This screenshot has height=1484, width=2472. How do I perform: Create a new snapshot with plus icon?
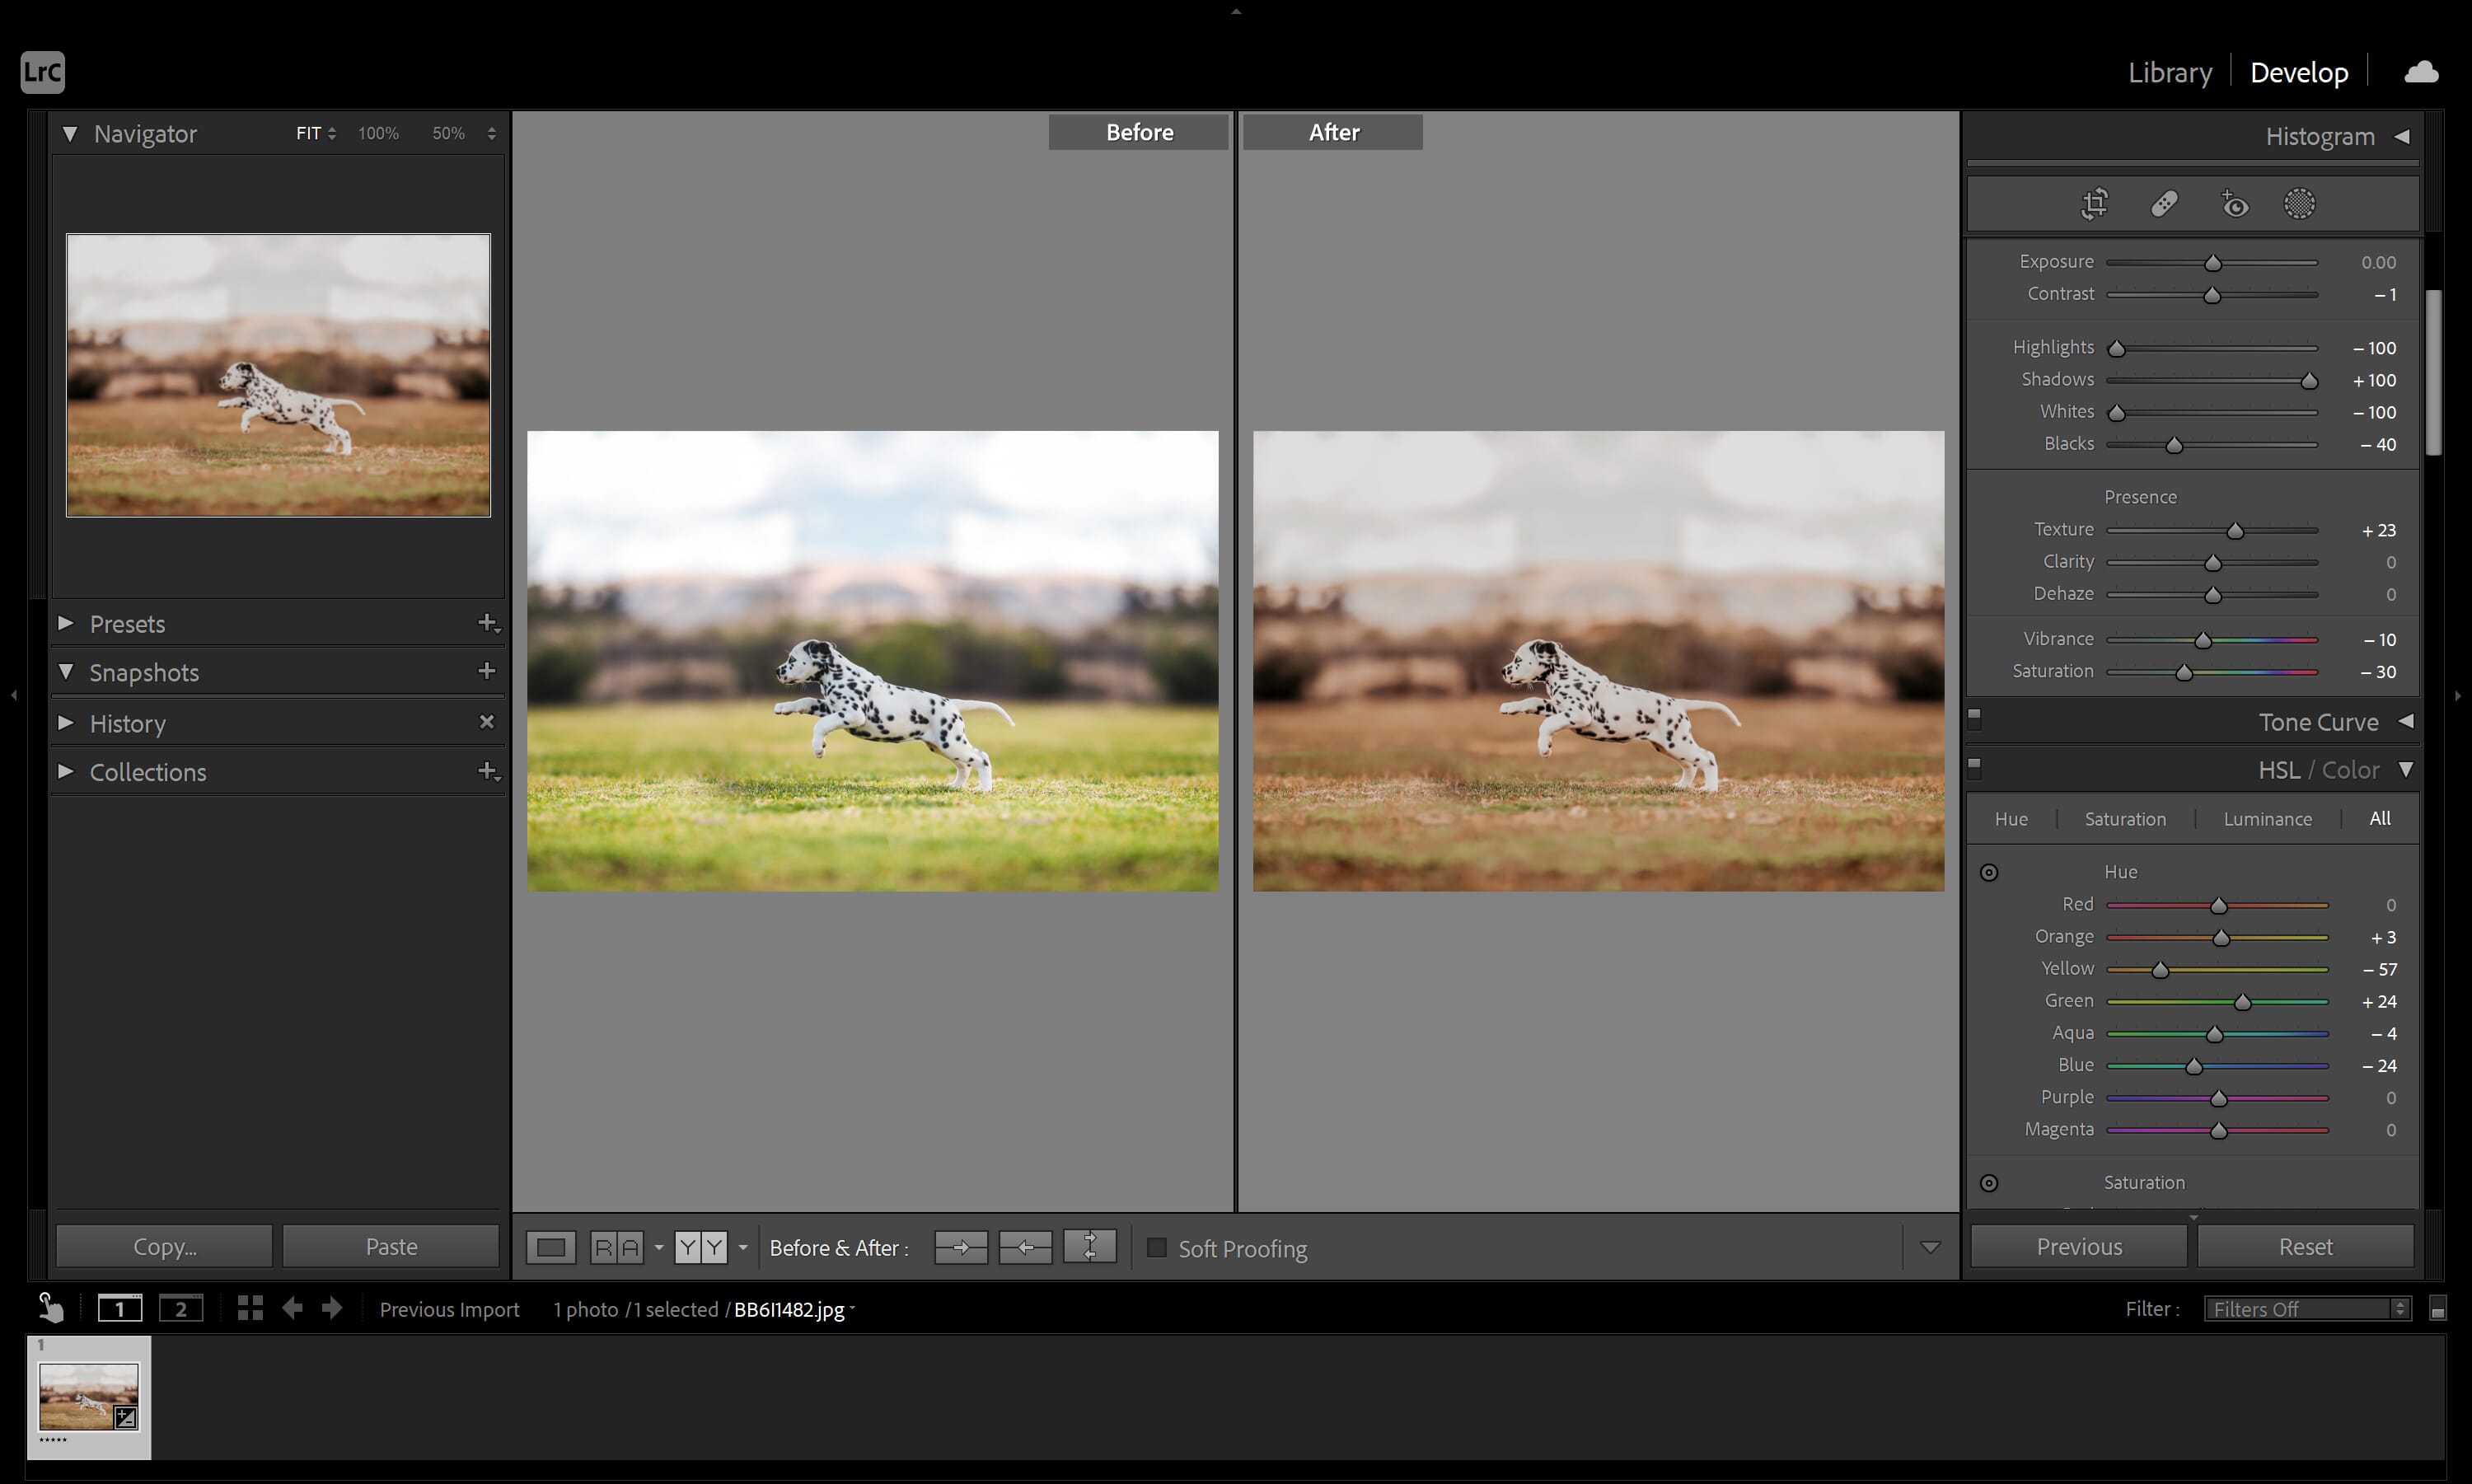click(487, 671)
